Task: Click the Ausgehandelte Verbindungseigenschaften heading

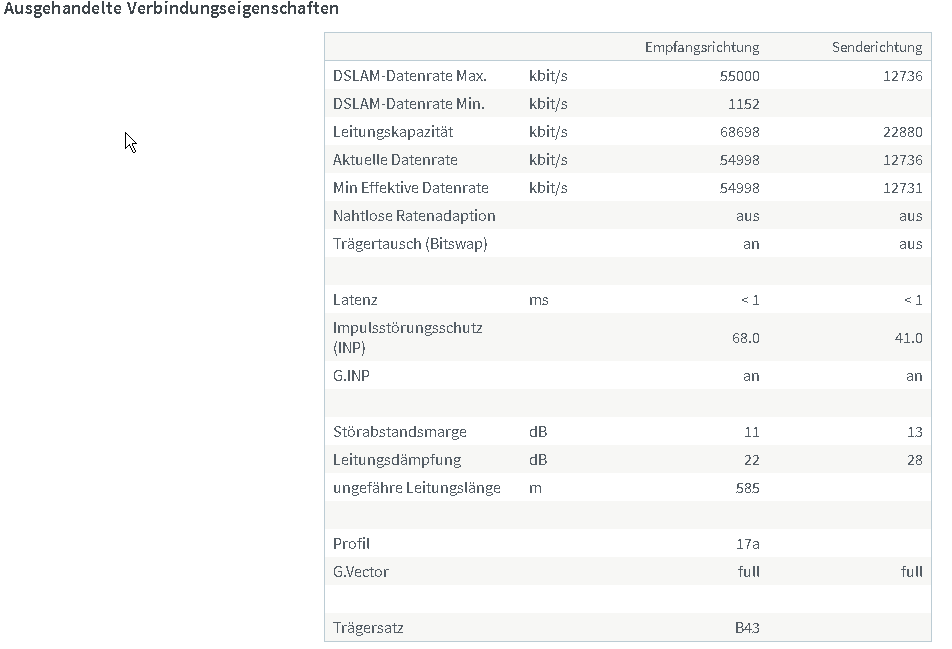Action: [171, 8]
